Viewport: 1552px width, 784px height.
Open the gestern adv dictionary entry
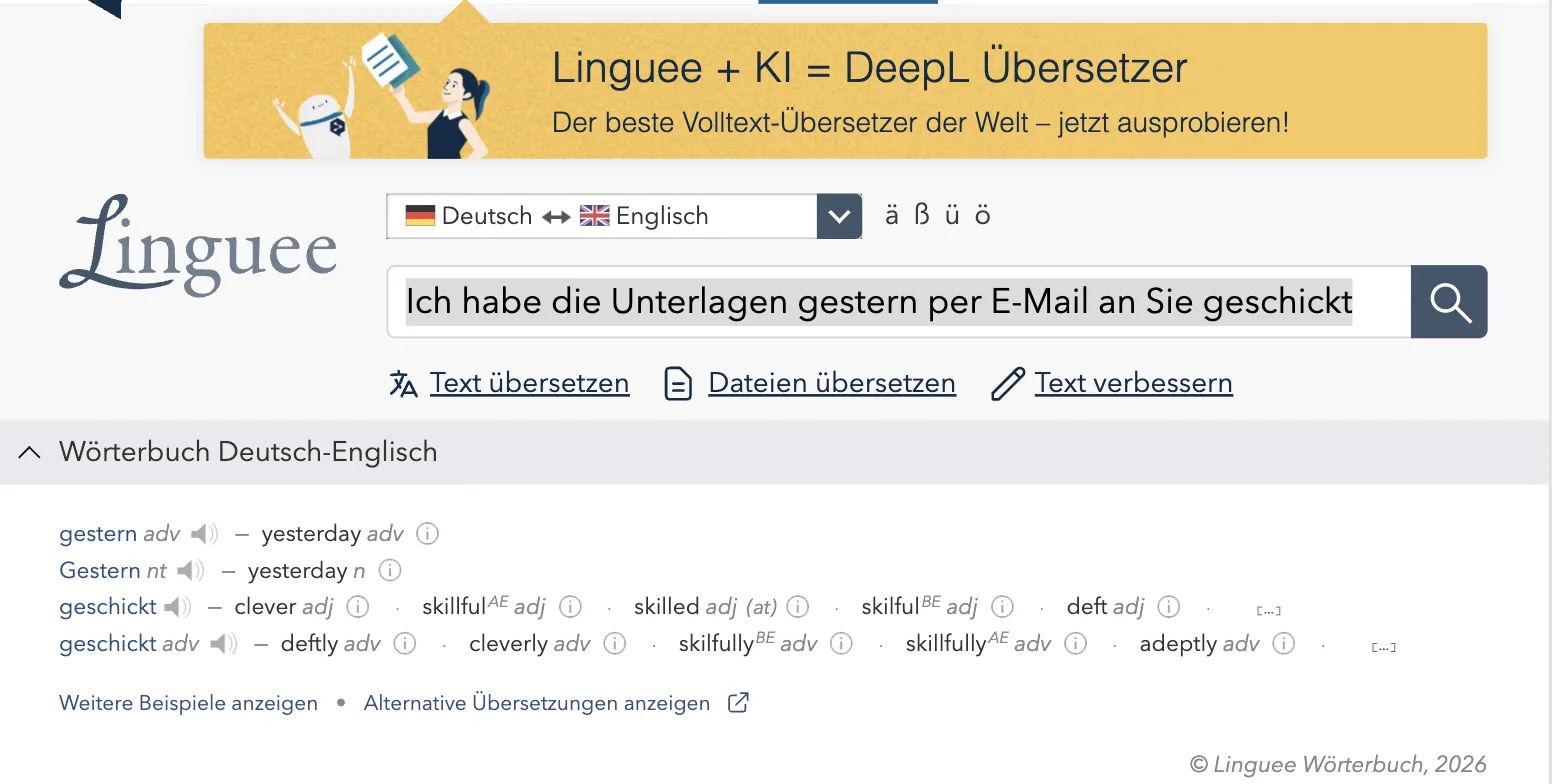98,534
